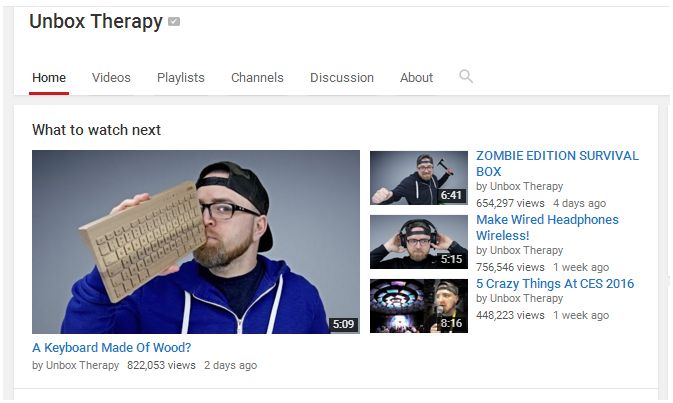
Task: Go to the Channels tab
Action: pyautogui.click(x=257, y=78)
